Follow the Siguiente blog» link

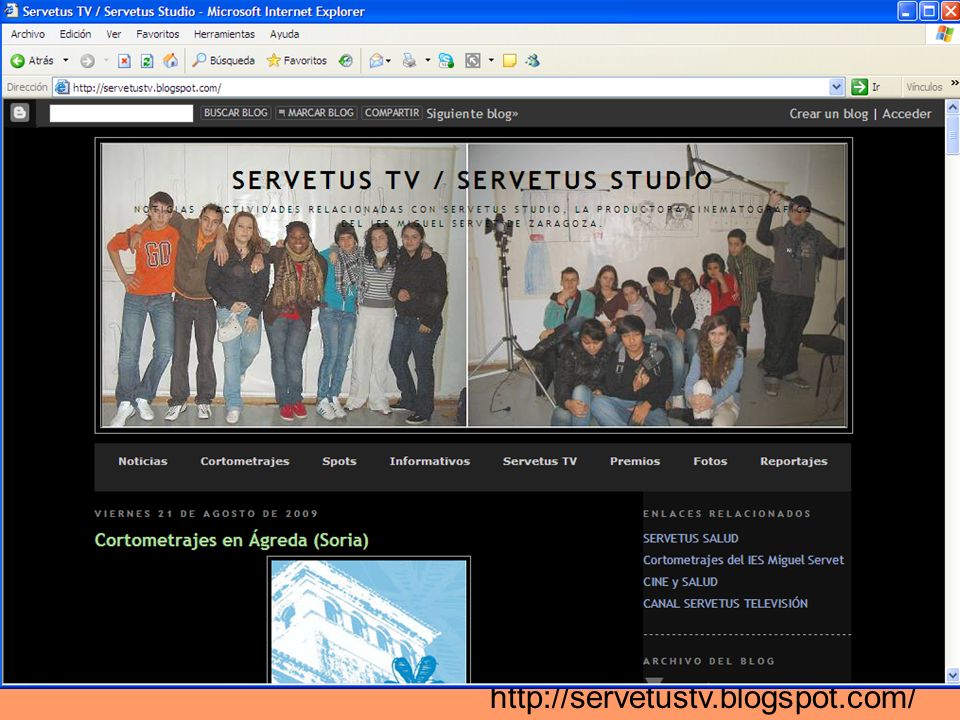[472, 114]
